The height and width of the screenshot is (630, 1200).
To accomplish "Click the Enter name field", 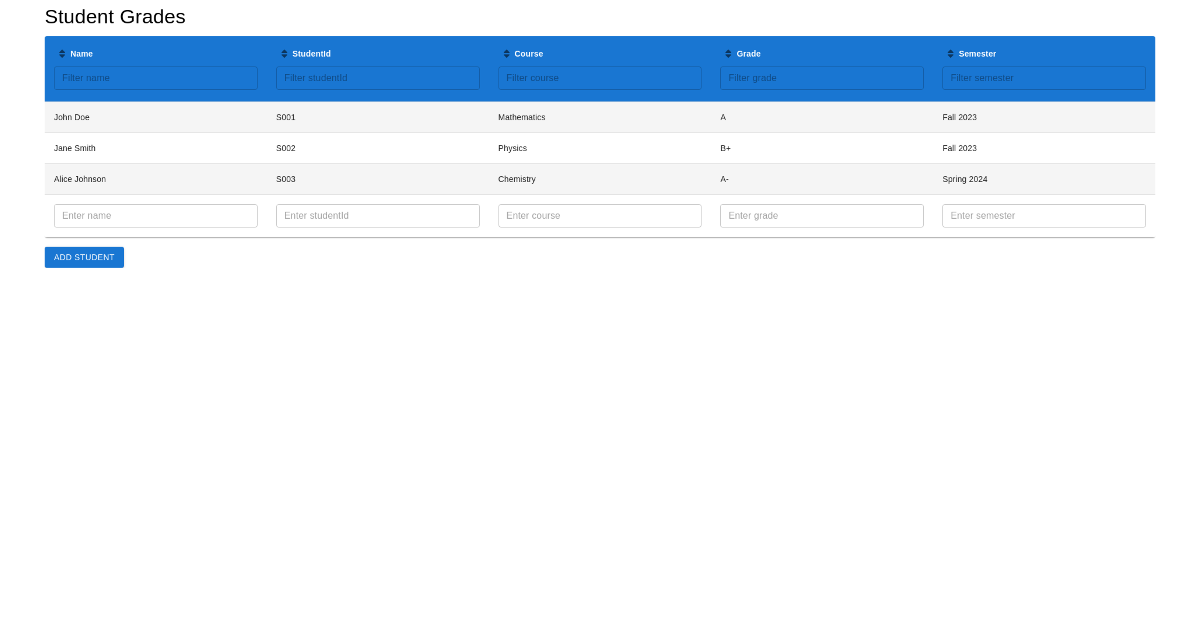I will tap(156, 215).
